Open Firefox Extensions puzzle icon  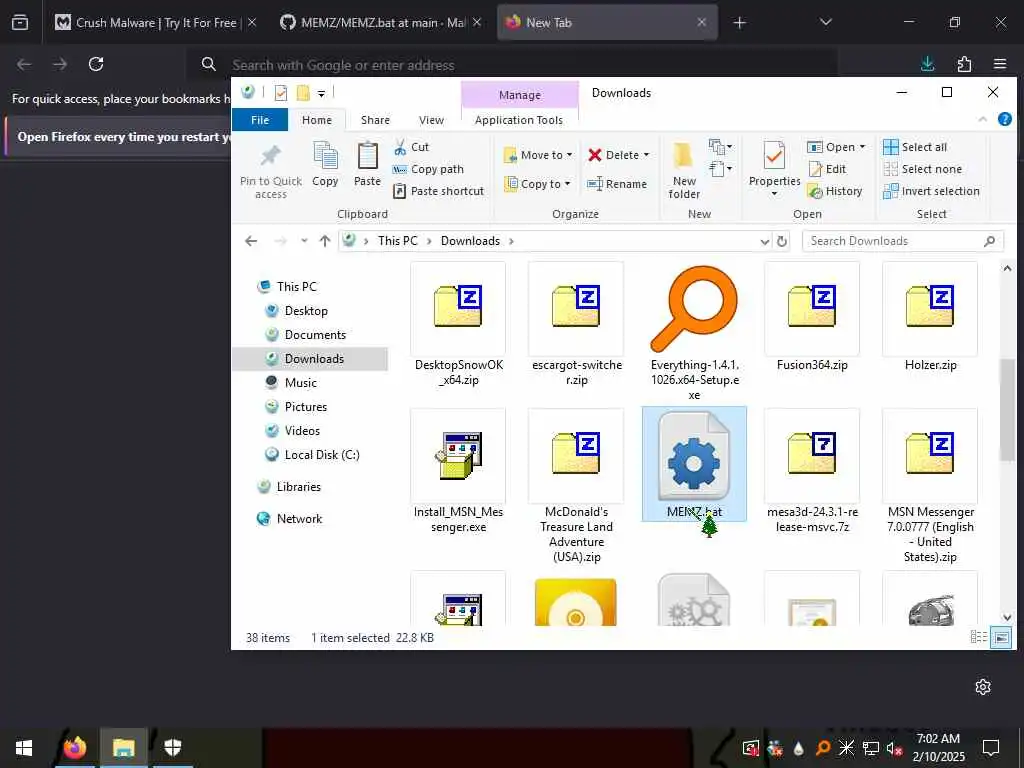tap(964, 64)
